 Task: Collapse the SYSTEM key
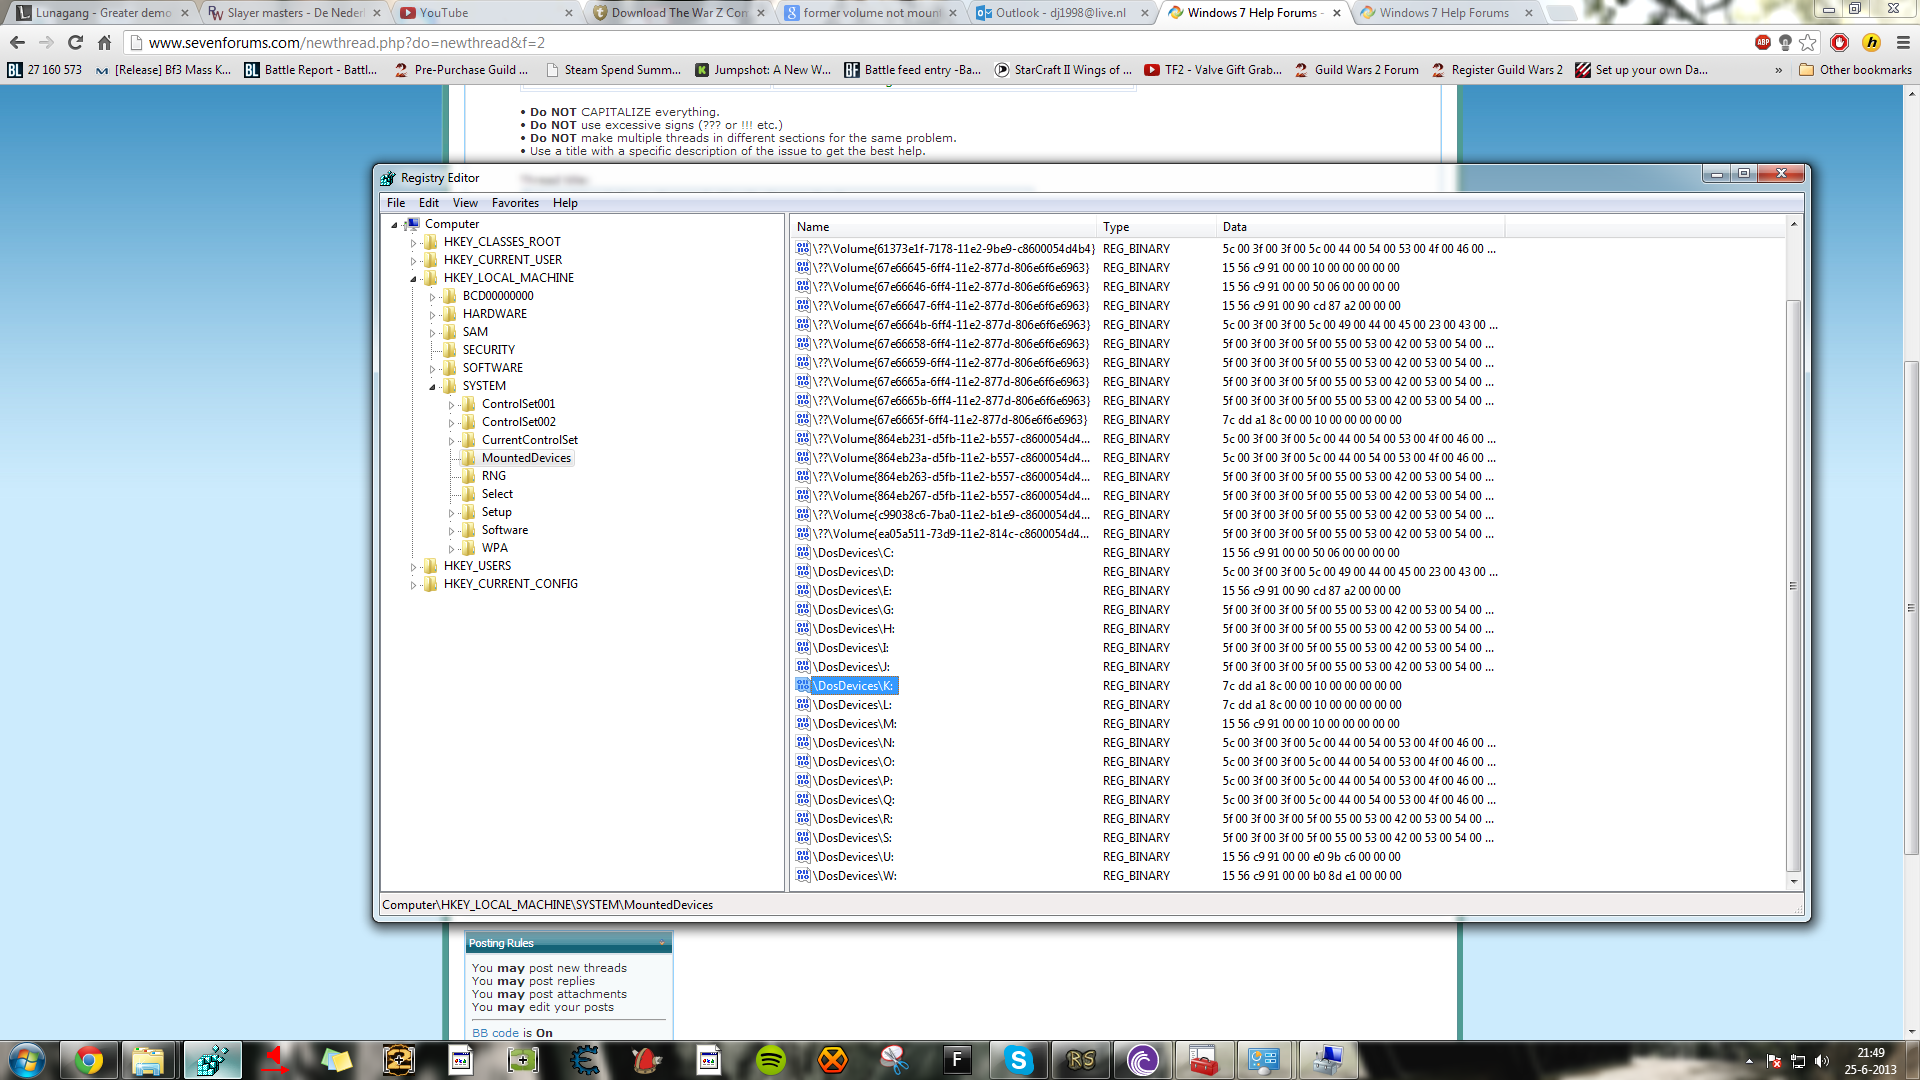pos(432,387)
